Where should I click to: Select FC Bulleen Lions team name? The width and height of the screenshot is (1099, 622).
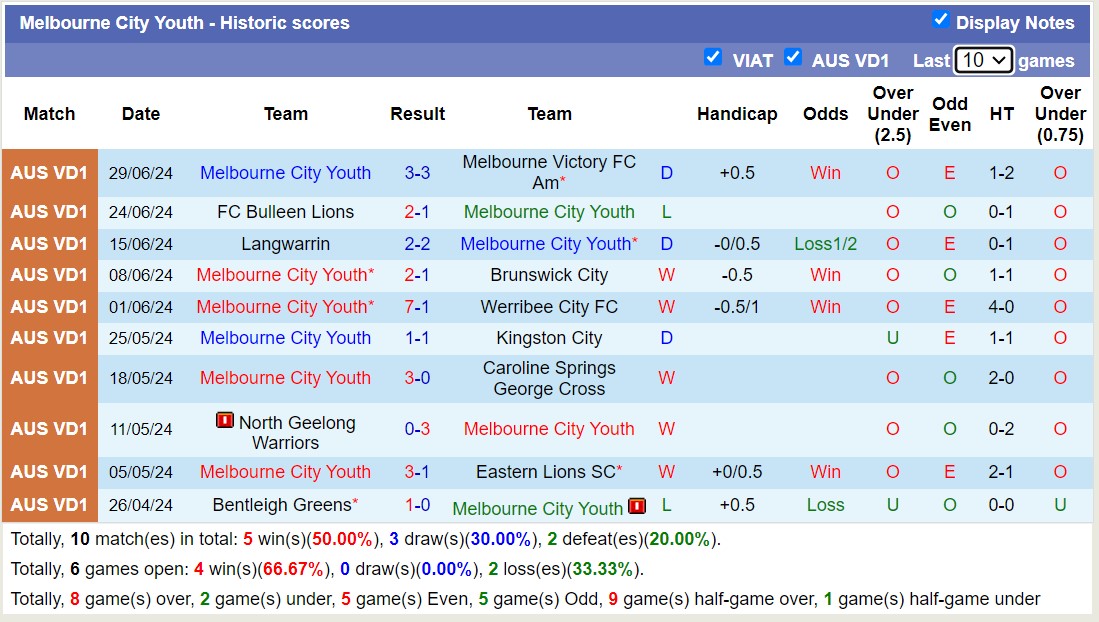(x=286, y=212)
